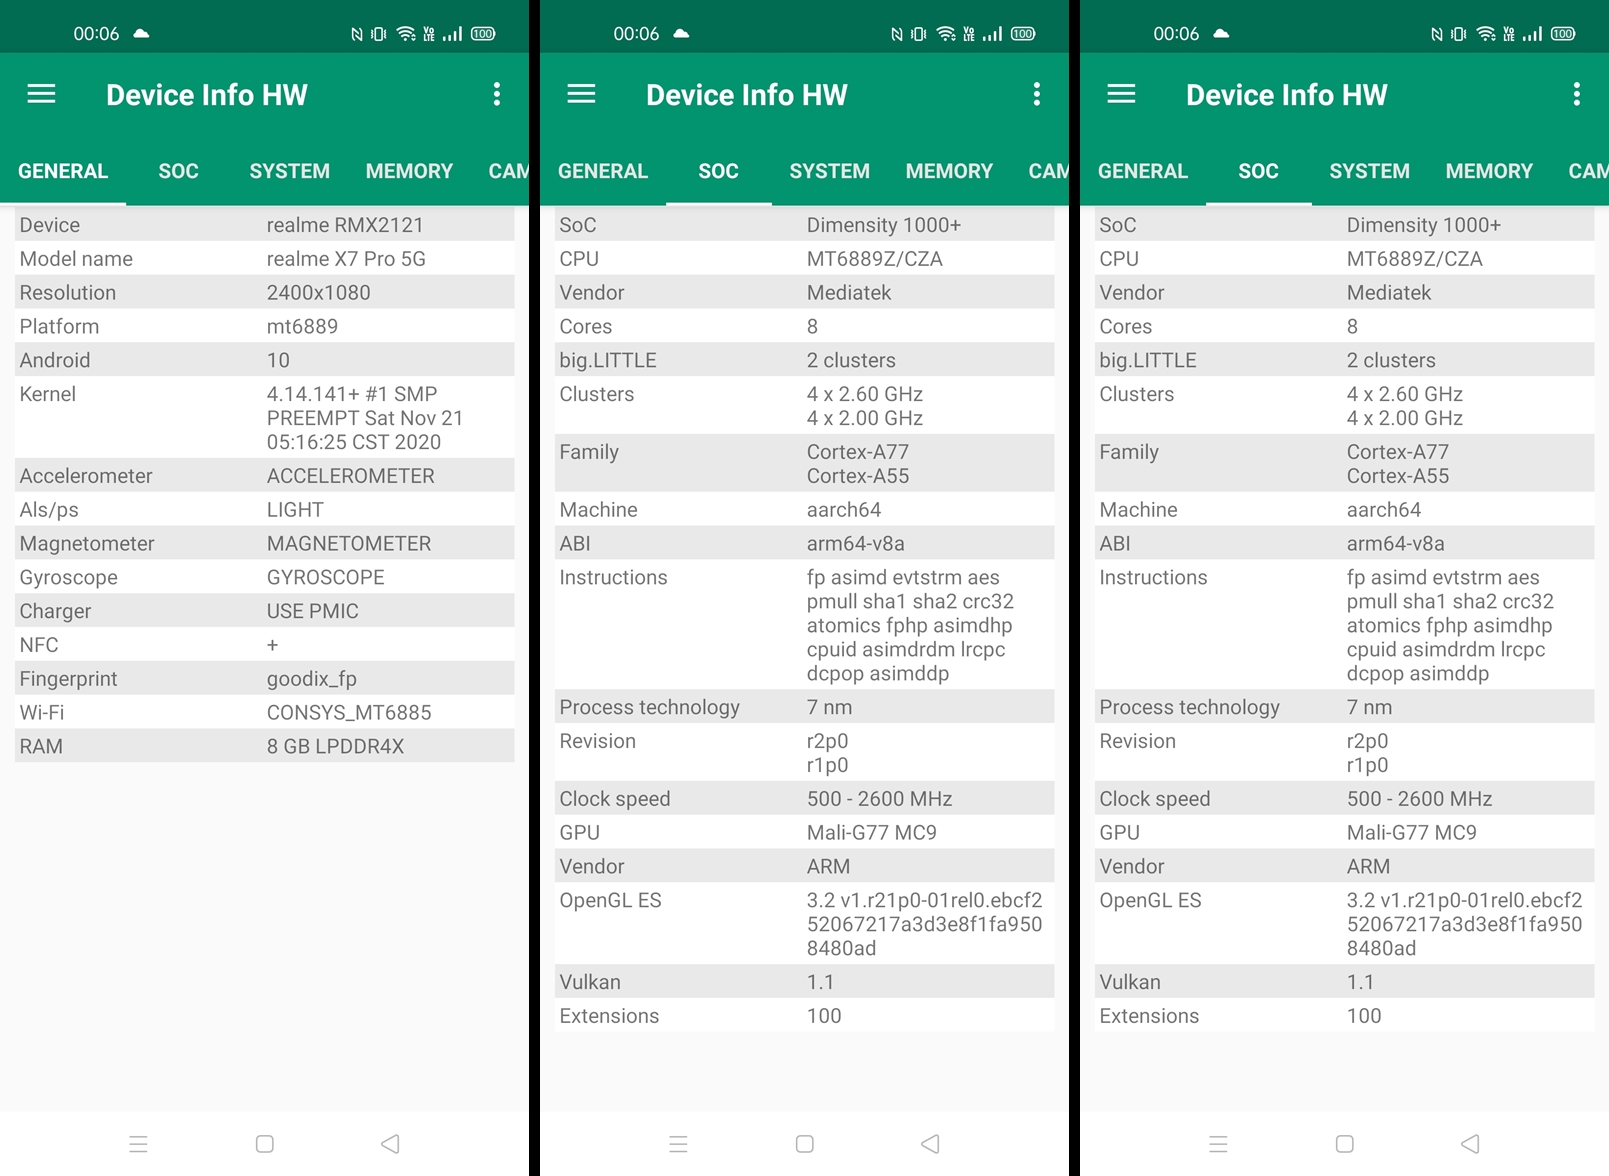Tap cloud notification icon in left status bar
1609x1176 pixels.
point(141,33)
